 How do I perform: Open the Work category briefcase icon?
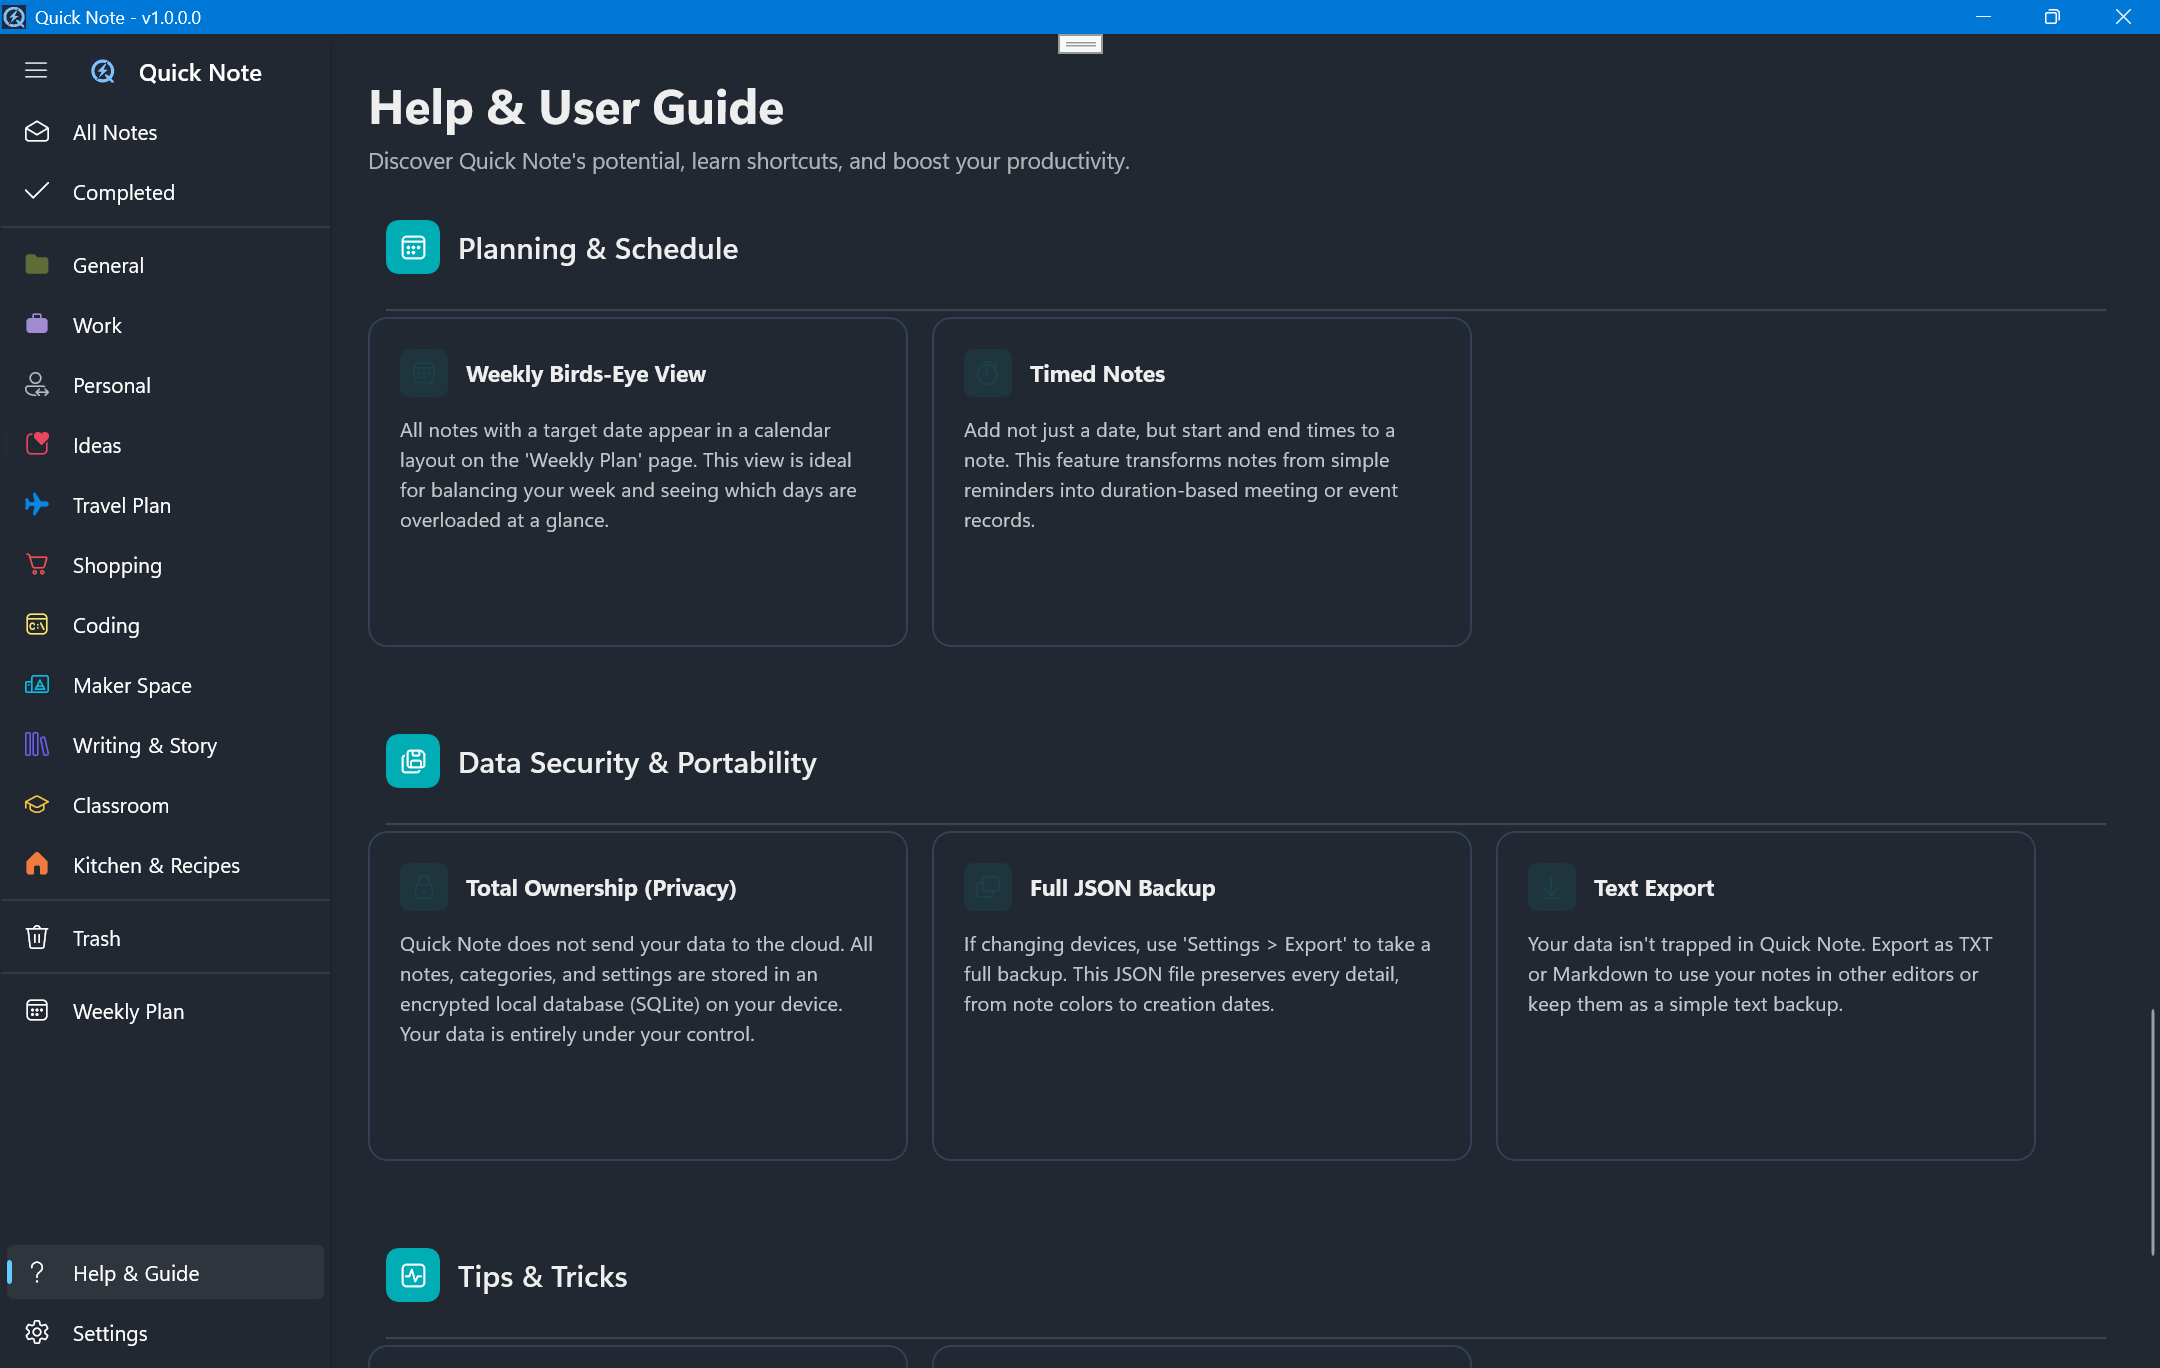[x=37, y=324]
